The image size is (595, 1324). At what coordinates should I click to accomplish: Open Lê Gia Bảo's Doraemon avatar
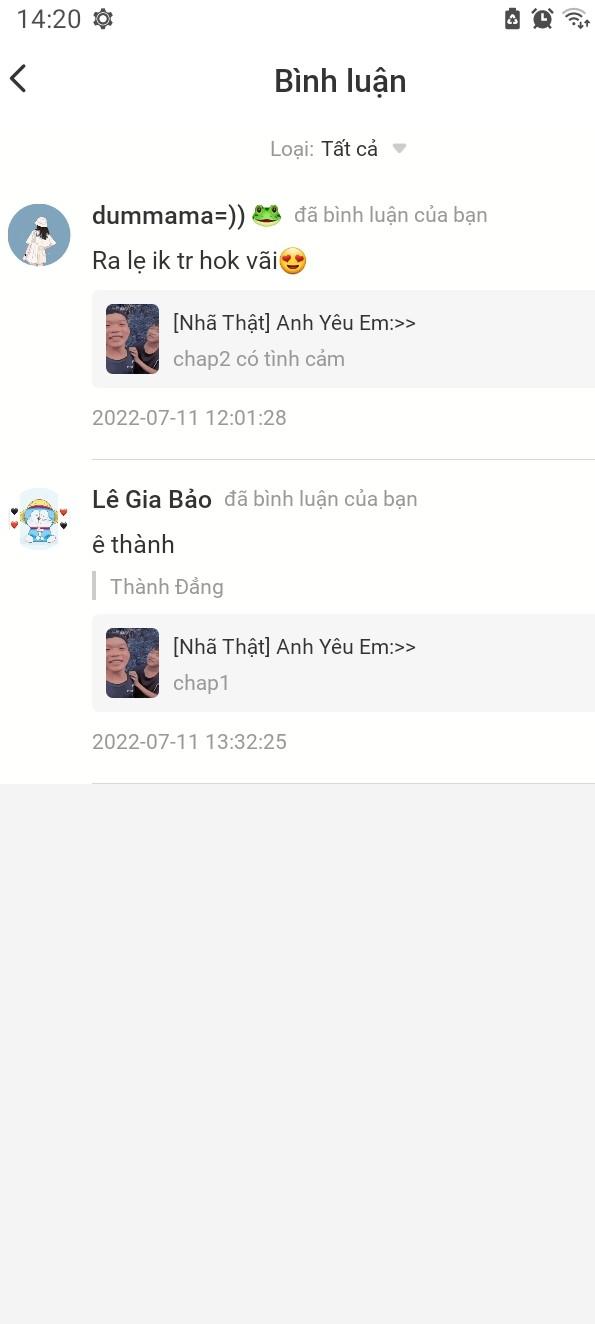click(x=39, y=519)
